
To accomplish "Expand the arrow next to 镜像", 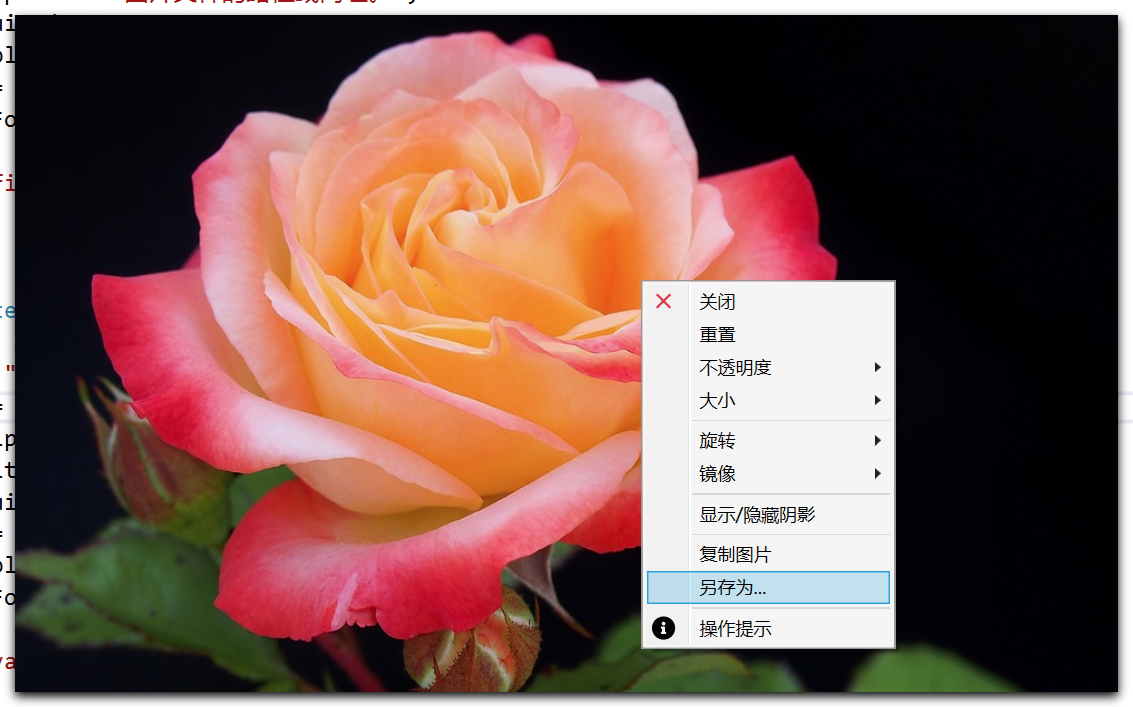I will pyautogui.click(x=877, y=474).
